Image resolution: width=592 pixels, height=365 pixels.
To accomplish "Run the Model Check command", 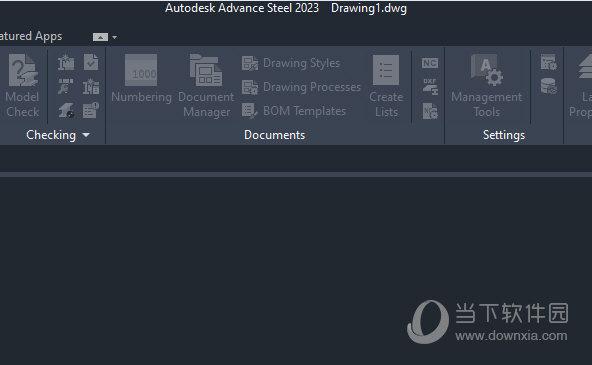I will [23, 86].
